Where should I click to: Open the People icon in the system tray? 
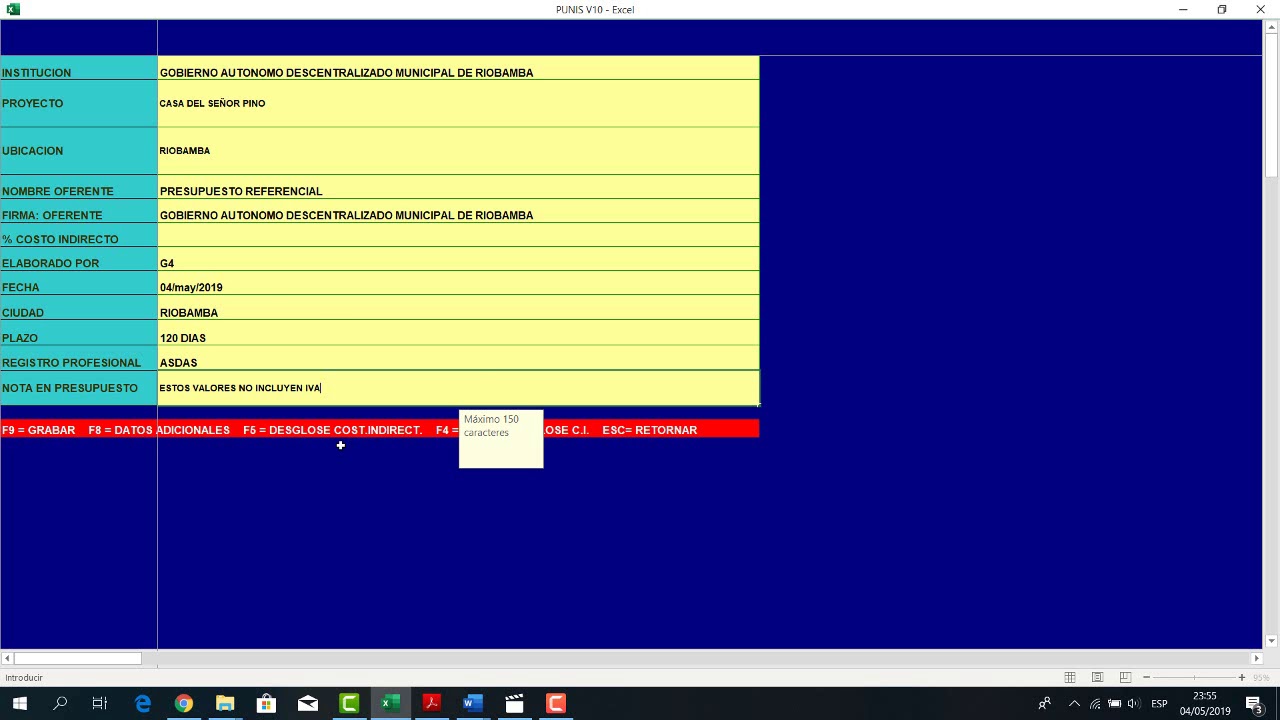point(1044,703)
